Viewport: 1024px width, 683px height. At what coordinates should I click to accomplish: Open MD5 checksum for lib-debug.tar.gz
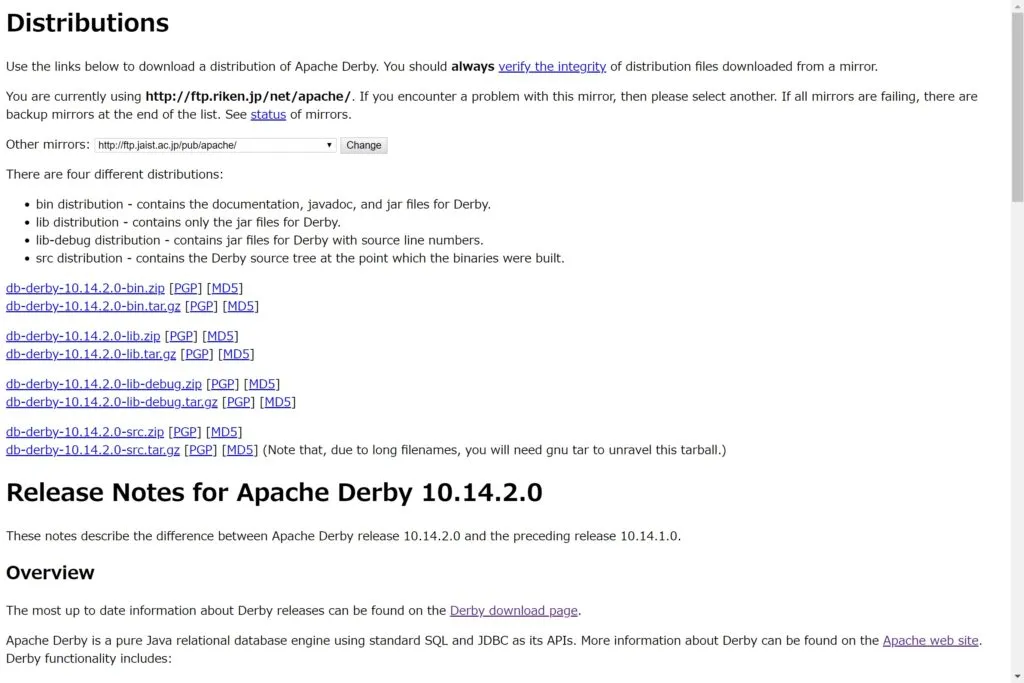[278, 402]
